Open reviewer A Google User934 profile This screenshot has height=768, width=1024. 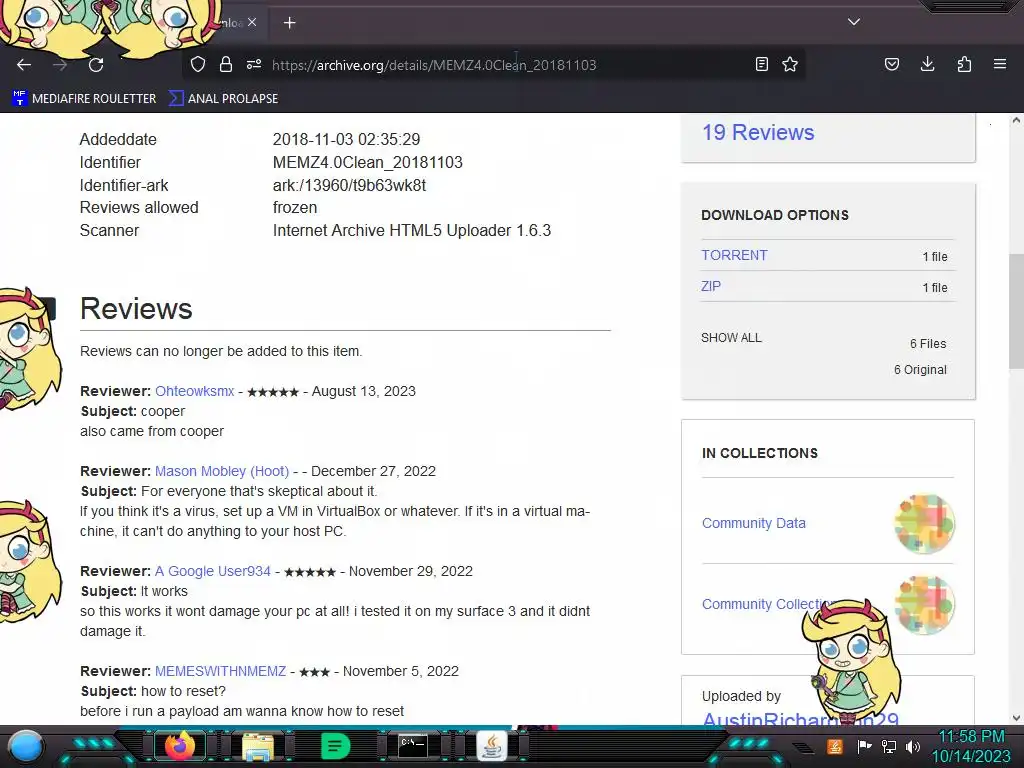[x=213, y=571]
